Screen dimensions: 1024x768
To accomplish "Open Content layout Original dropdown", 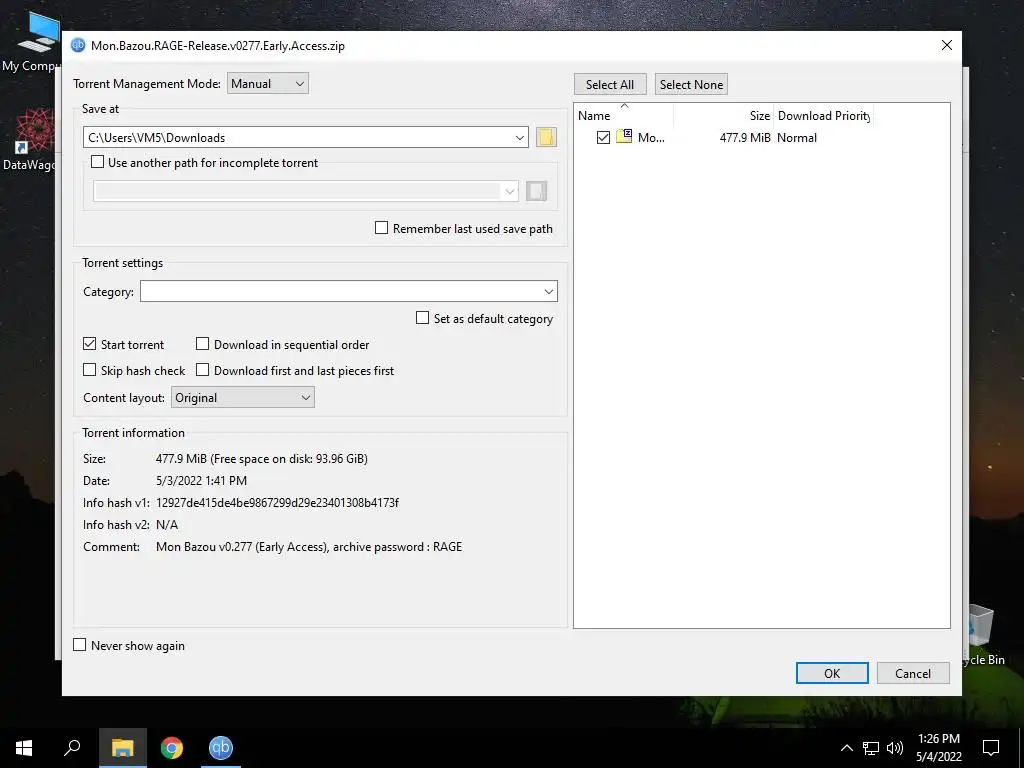I will click(x=243, y=397).
